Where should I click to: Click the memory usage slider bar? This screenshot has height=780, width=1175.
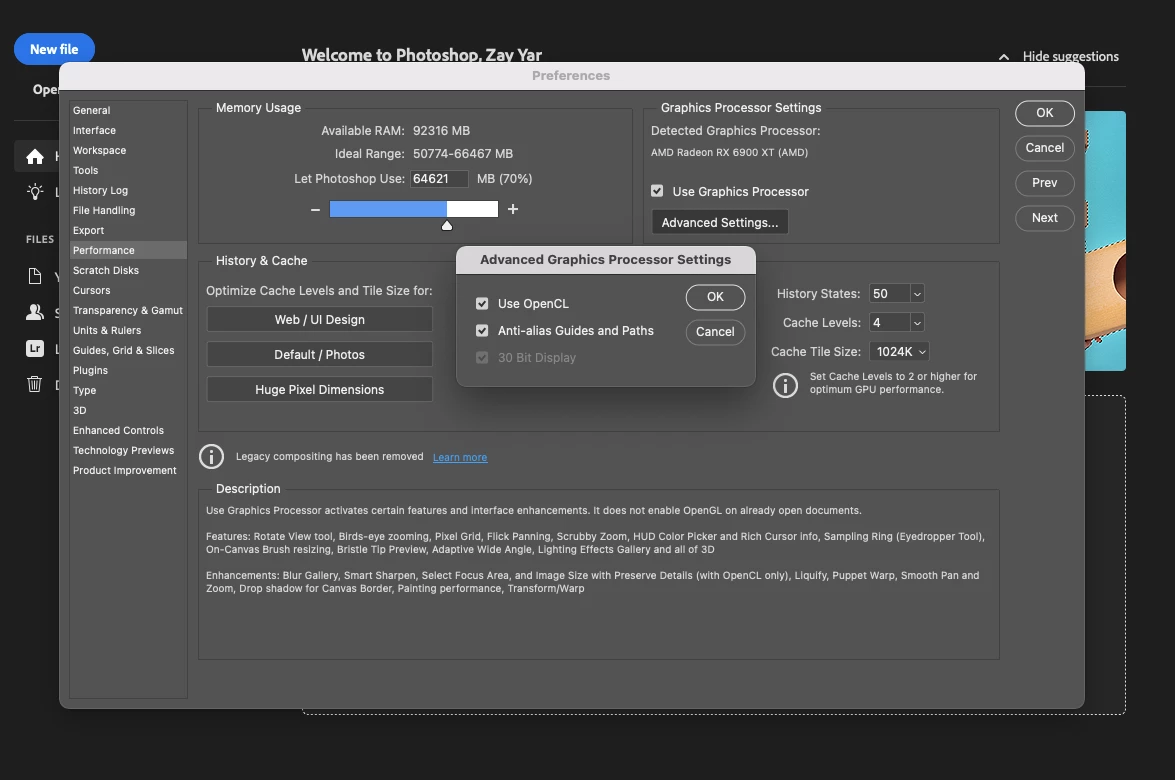click(414, 209)
